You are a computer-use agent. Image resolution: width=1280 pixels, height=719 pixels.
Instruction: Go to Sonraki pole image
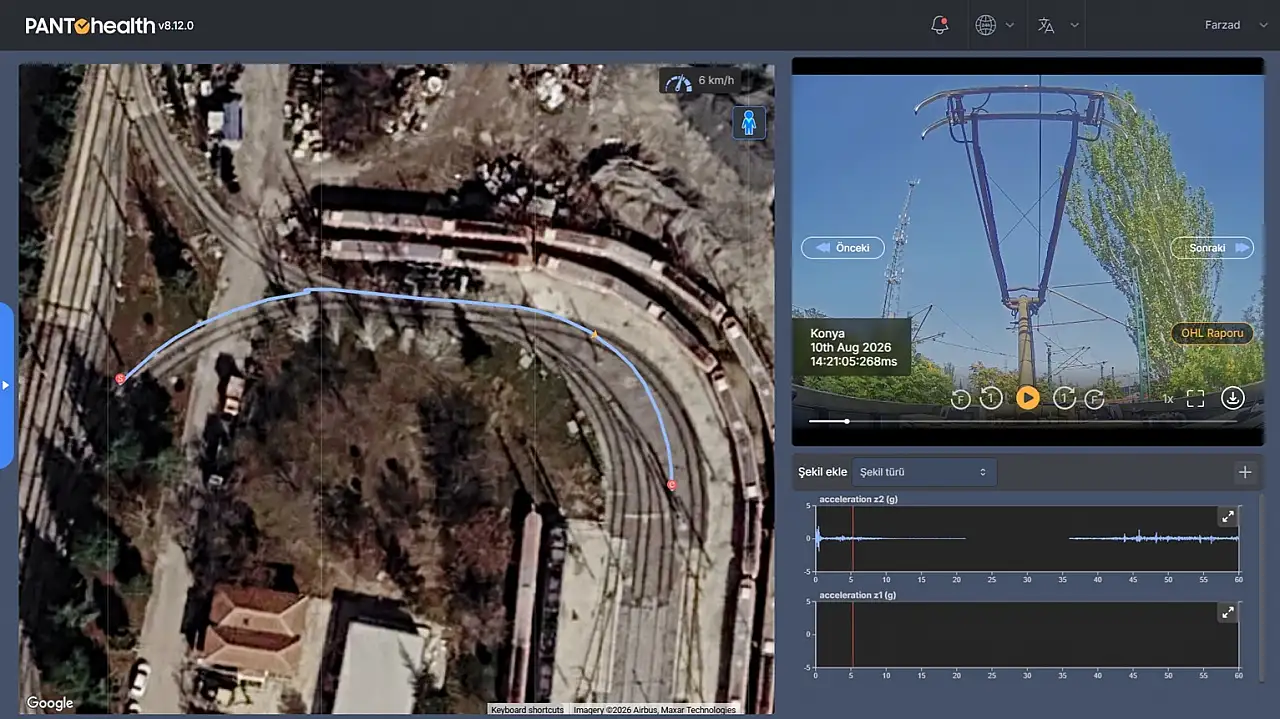point(1212,247)
